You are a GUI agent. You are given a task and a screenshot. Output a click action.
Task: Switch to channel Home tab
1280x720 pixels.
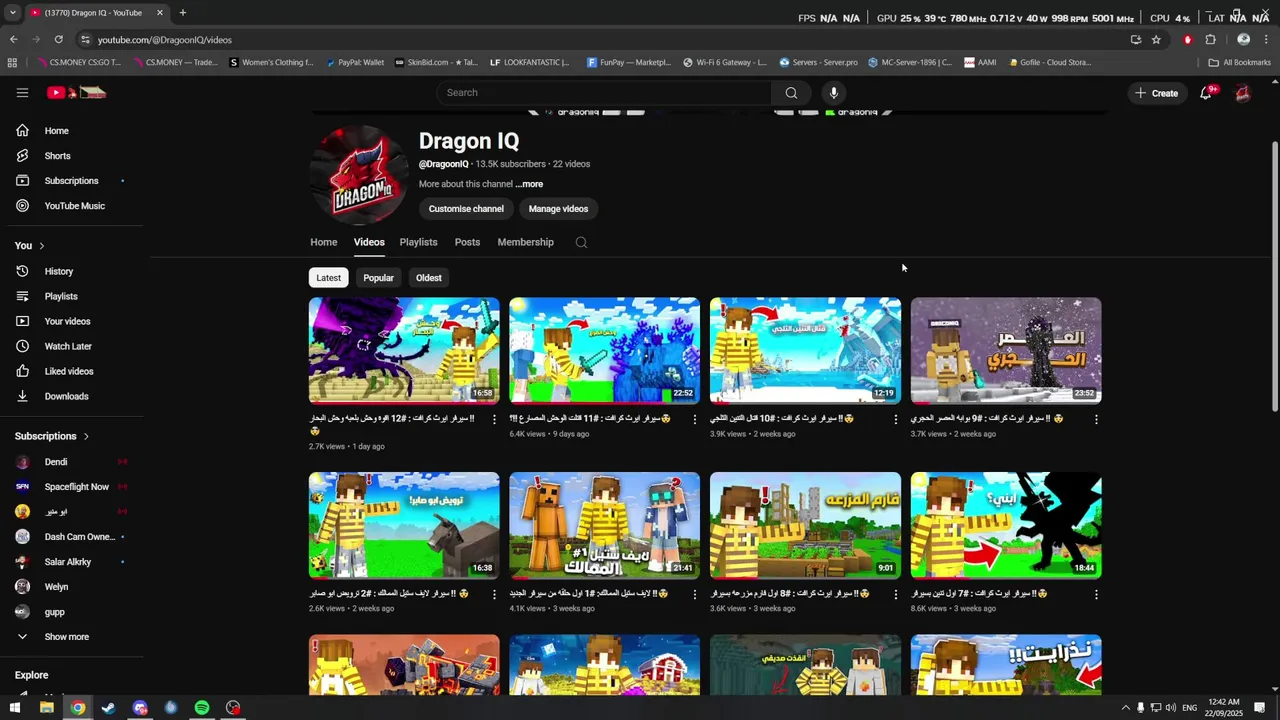point(323,242)
